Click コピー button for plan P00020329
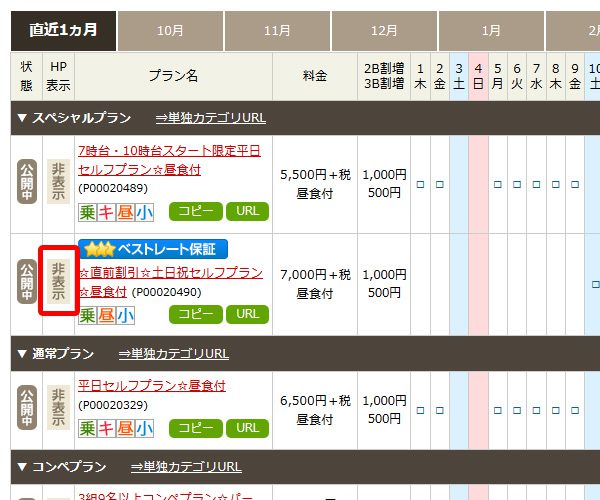This screenshot has height=500, width=600. [x=196, y=428]
